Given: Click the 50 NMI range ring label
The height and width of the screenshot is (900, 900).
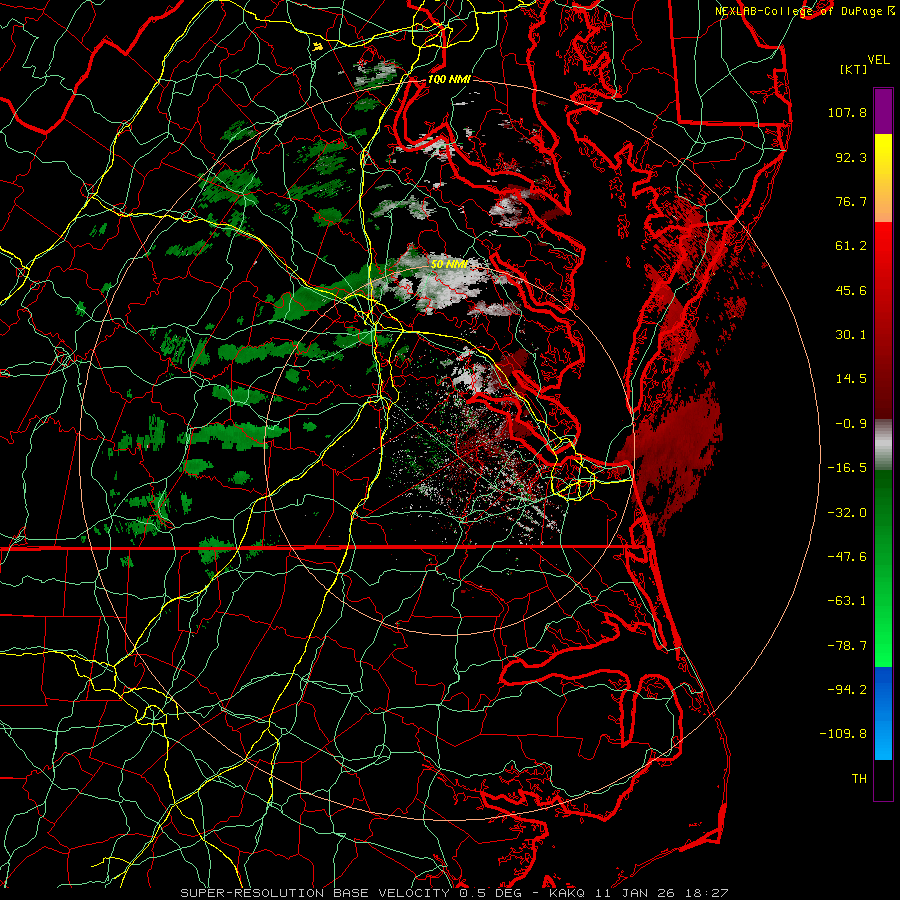Looking at the screenshot, I should click(x=449, y=265).
